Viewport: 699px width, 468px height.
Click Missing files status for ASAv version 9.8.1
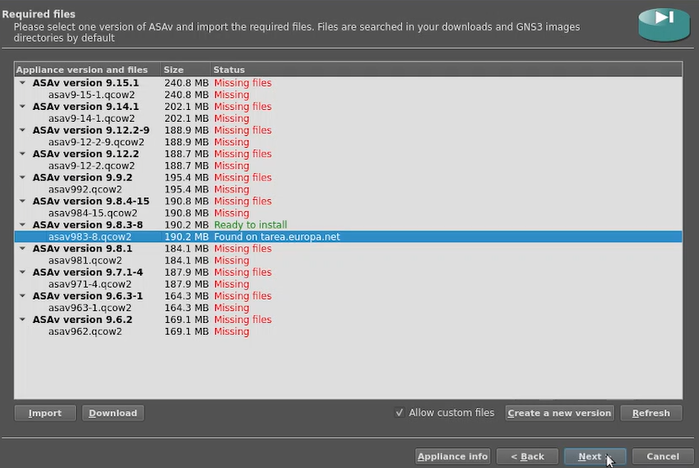click(x=243, y=248)
